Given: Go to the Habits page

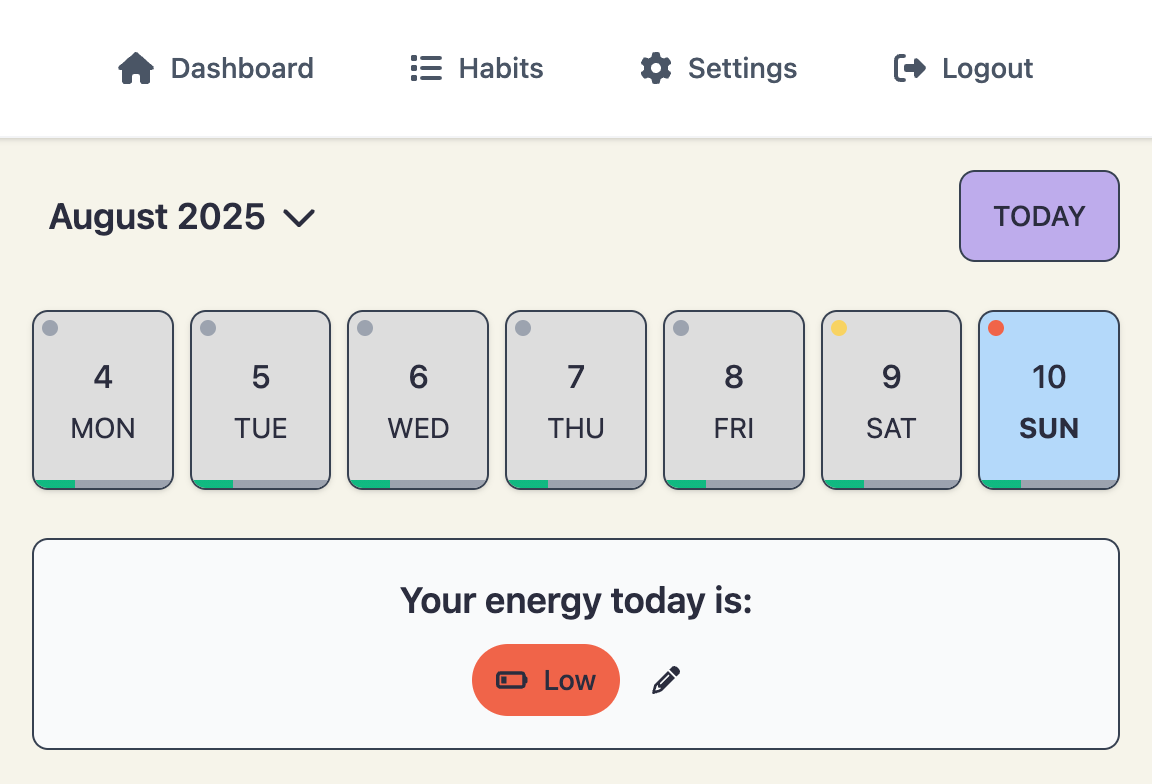Looking at the screenshot, I should tap(477, 68).
